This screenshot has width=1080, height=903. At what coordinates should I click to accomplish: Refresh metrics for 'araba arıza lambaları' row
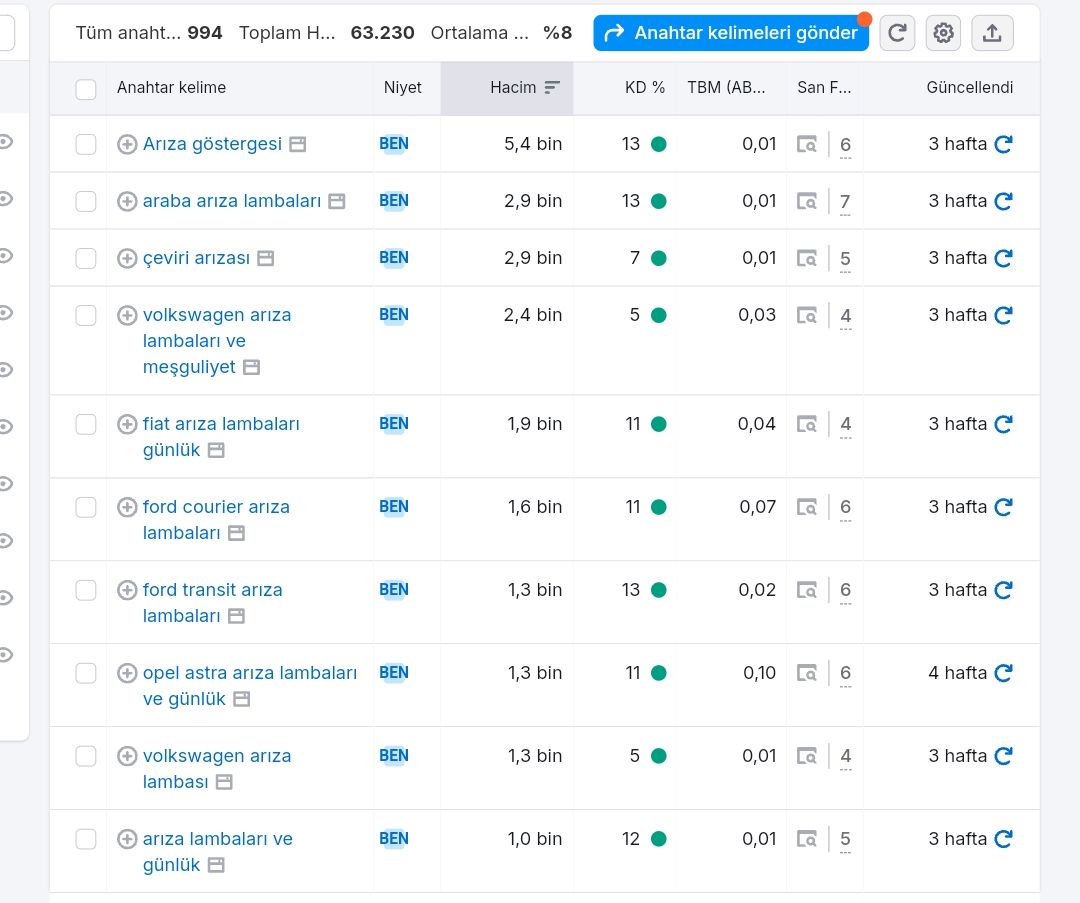point(1004,201)
